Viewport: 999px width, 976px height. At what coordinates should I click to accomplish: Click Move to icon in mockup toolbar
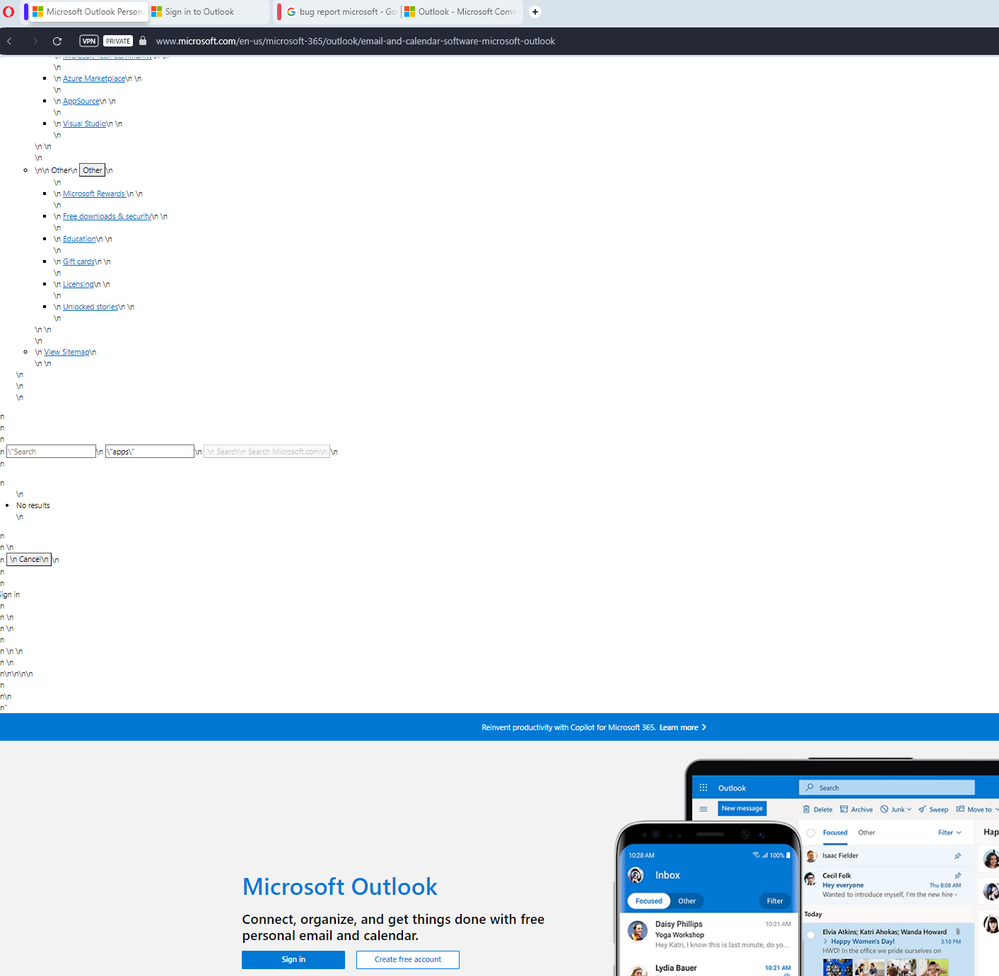(x=960, y=810)
